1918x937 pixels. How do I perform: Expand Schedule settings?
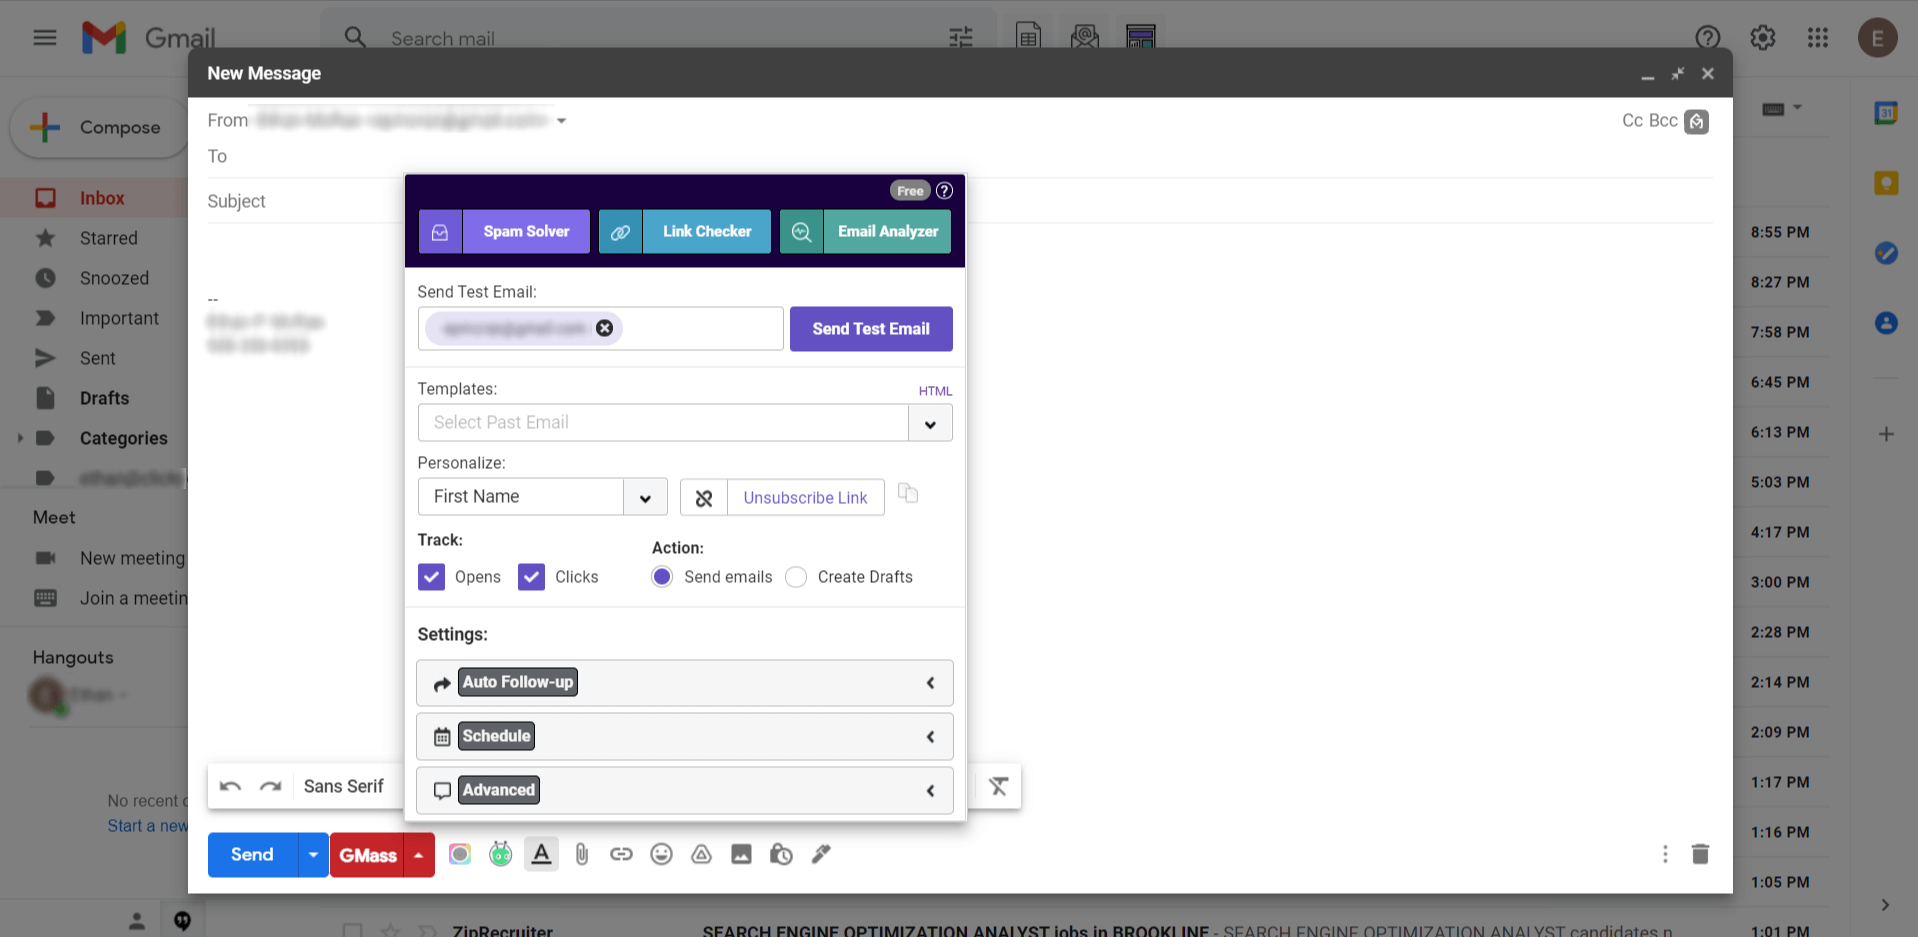coord(685,737)
